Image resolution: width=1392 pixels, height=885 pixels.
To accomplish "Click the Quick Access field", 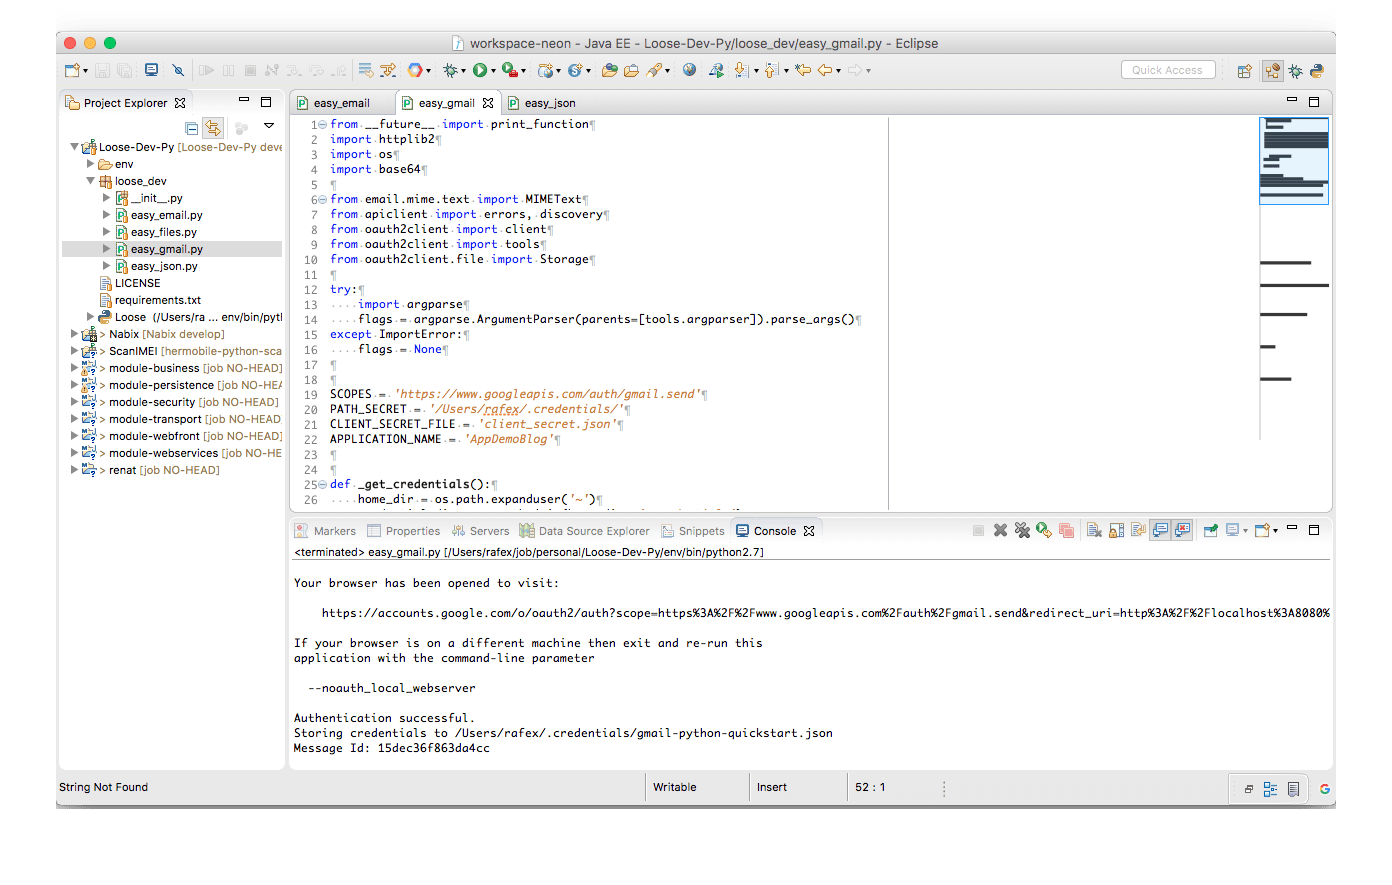I will tap(1168, 69).
